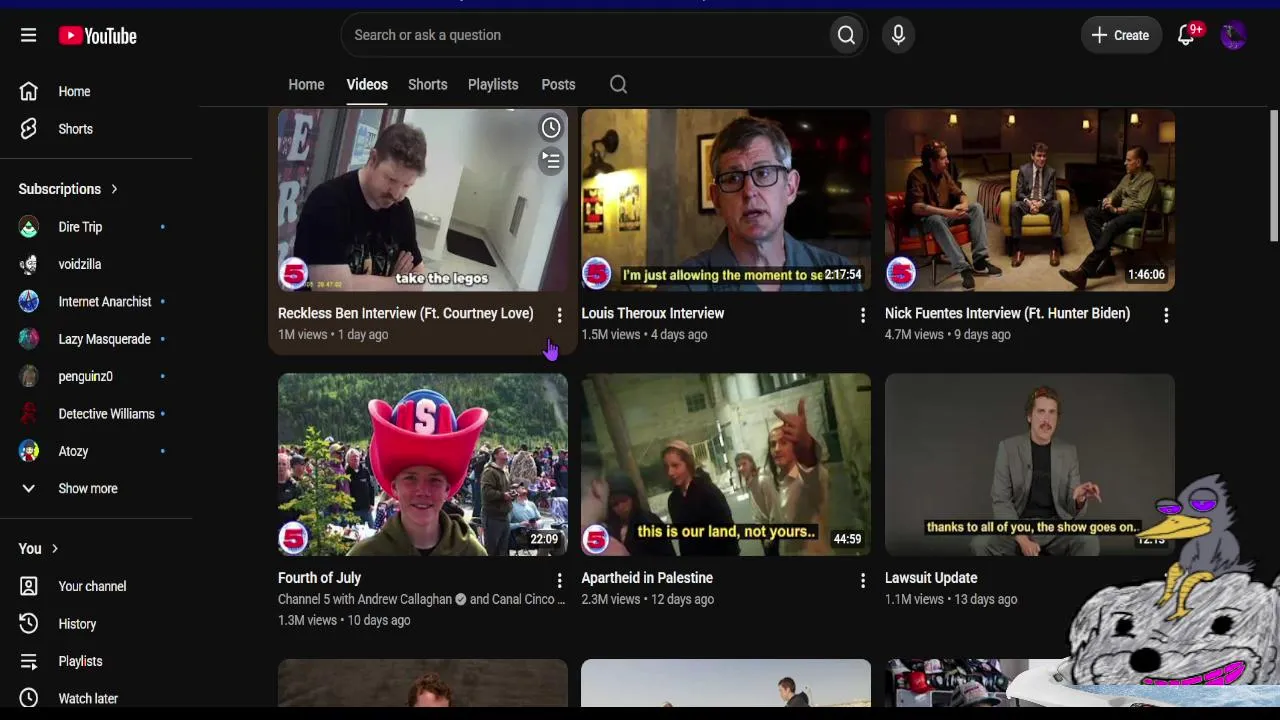Search within channel using magnifier icon
This screenshot has height=720, width=1280.
(618, 85)
